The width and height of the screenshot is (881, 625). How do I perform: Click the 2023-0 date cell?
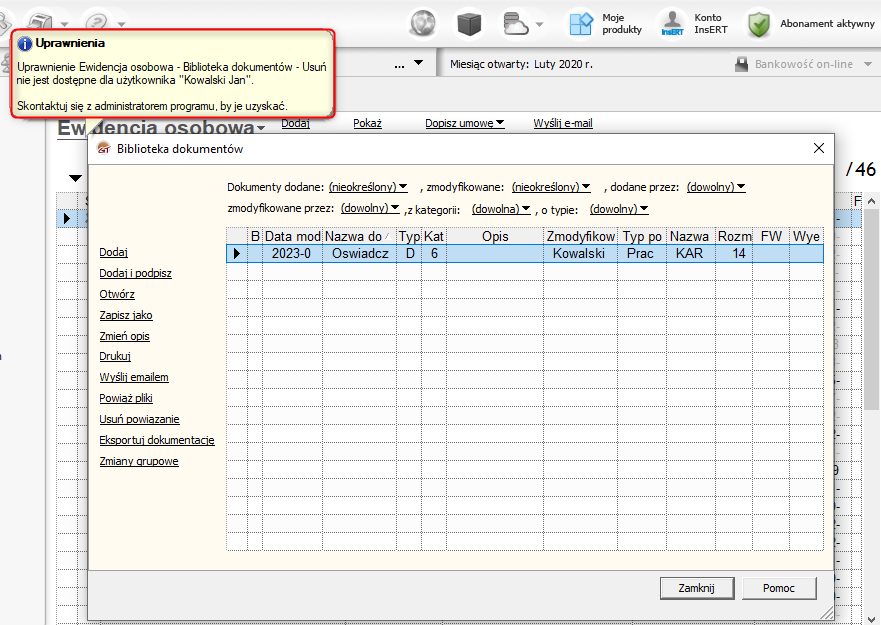292,253
